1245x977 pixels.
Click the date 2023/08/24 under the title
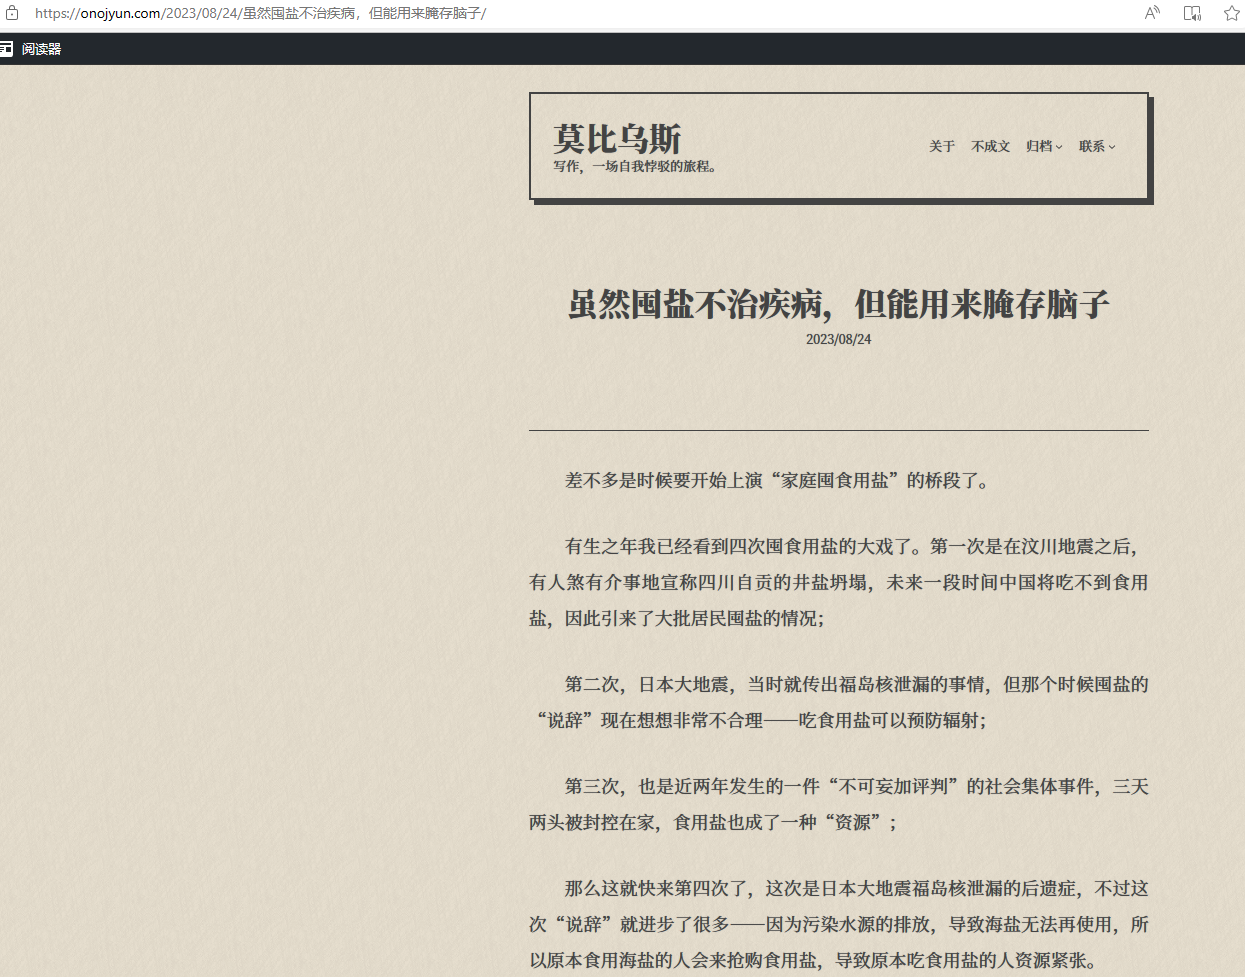pyautogui.click(x=838, y=339)
